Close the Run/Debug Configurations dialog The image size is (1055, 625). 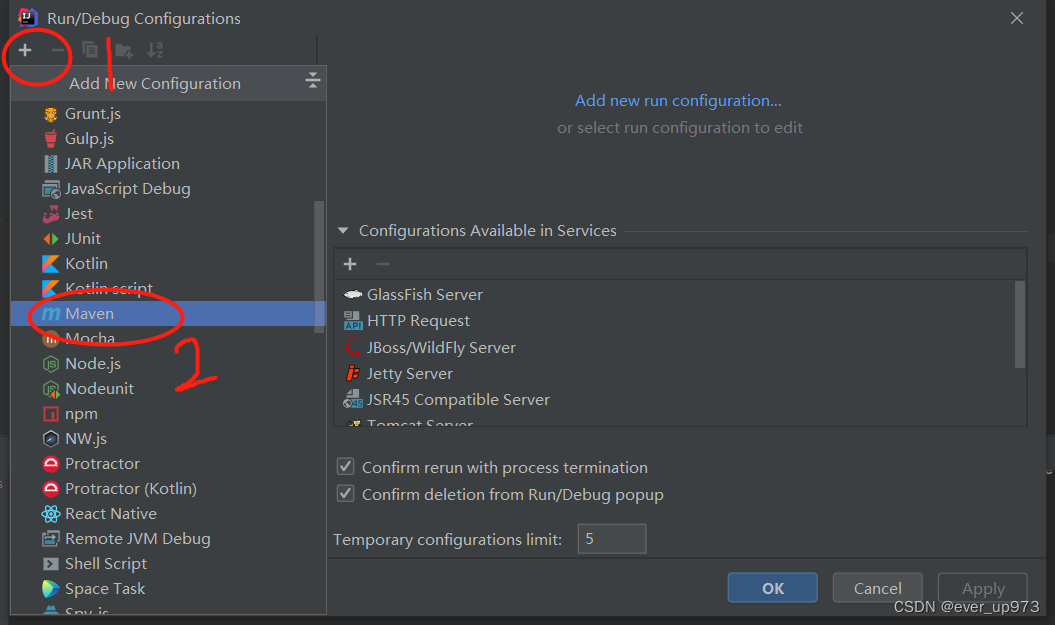tap(1017, 18)
